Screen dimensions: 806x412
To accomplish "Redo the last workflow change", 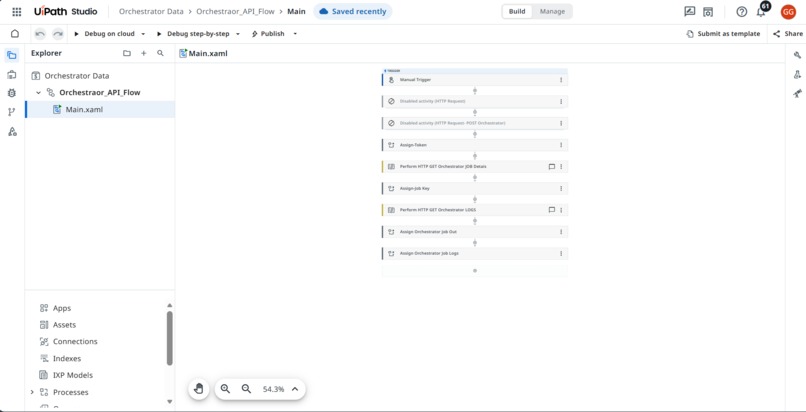I will [x=58, y=34].
